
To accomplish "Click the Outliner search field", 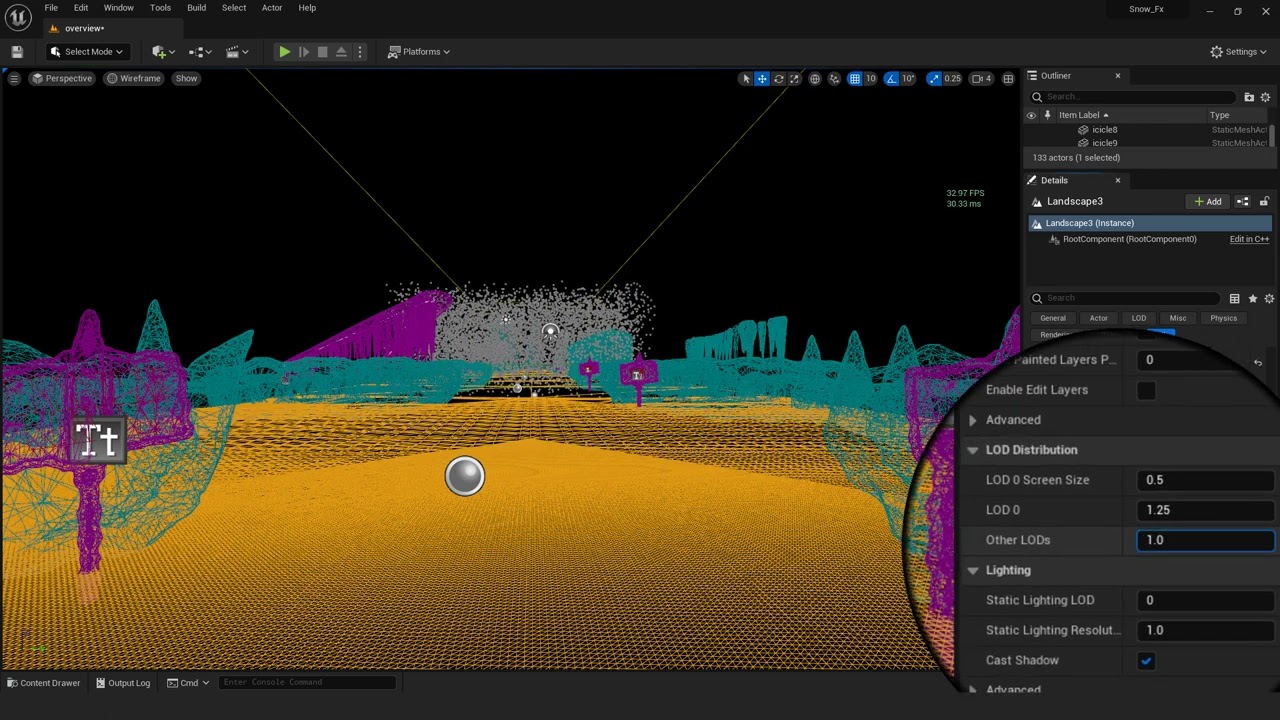I will click(x=1134, y=97).
